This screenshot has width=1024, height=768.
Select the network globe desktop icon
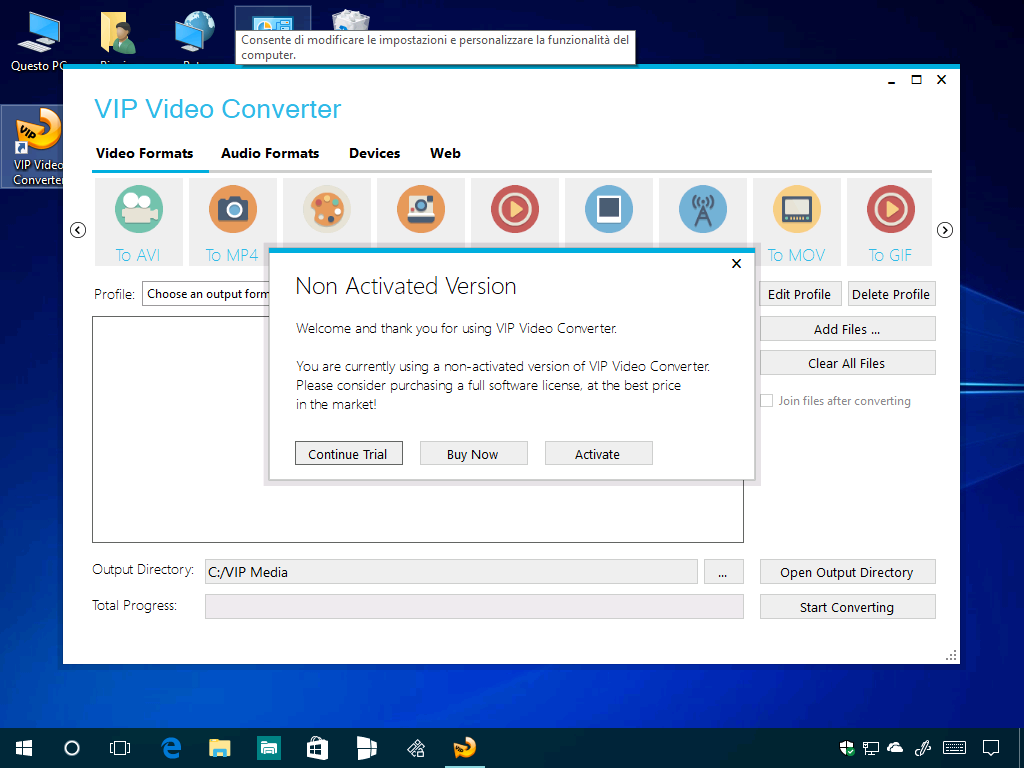(x=195, y=33)
